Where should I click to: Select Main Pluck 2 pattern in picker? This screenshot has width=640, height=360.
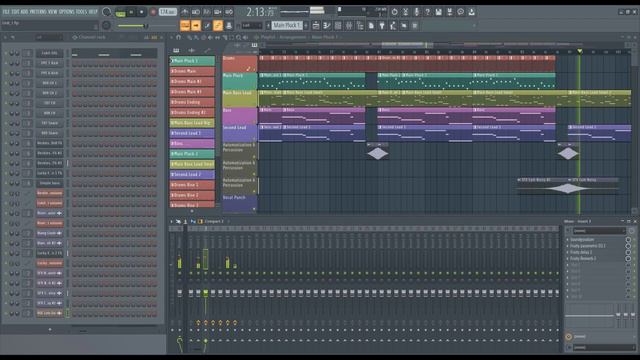[x=192, y=154]
